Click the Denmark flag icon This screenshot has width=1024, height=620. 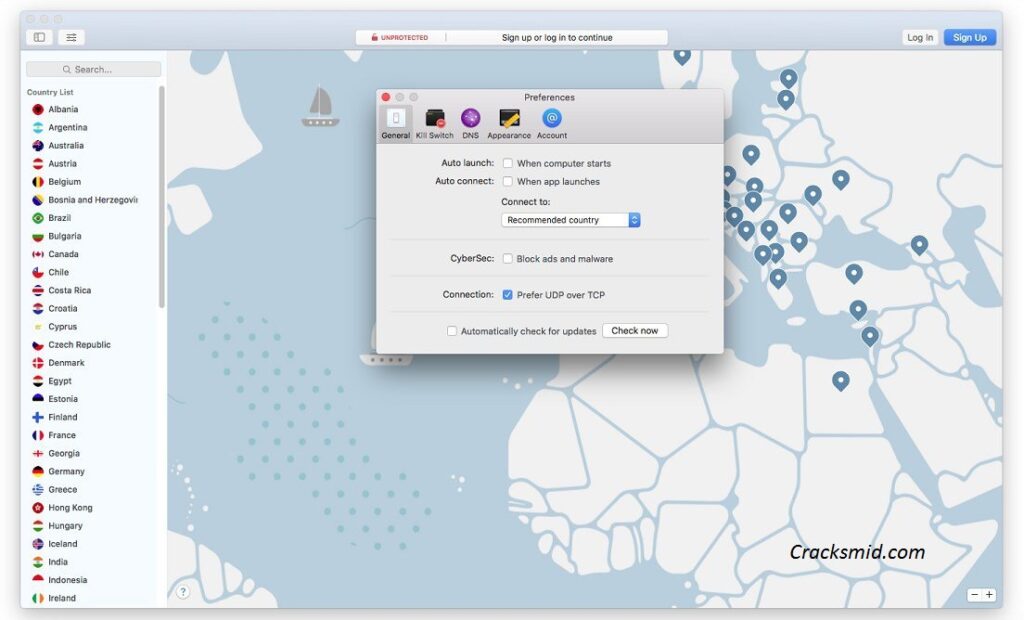(38, 363)
